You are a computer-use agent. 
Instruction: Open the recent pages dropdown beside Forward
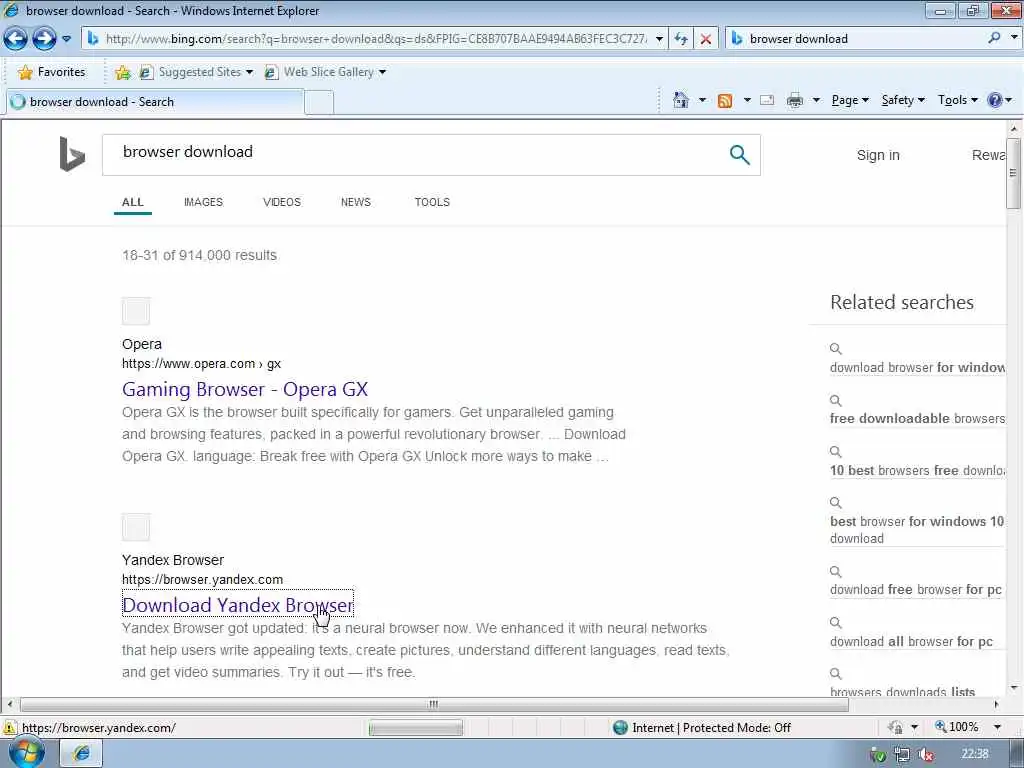point(66,39)
